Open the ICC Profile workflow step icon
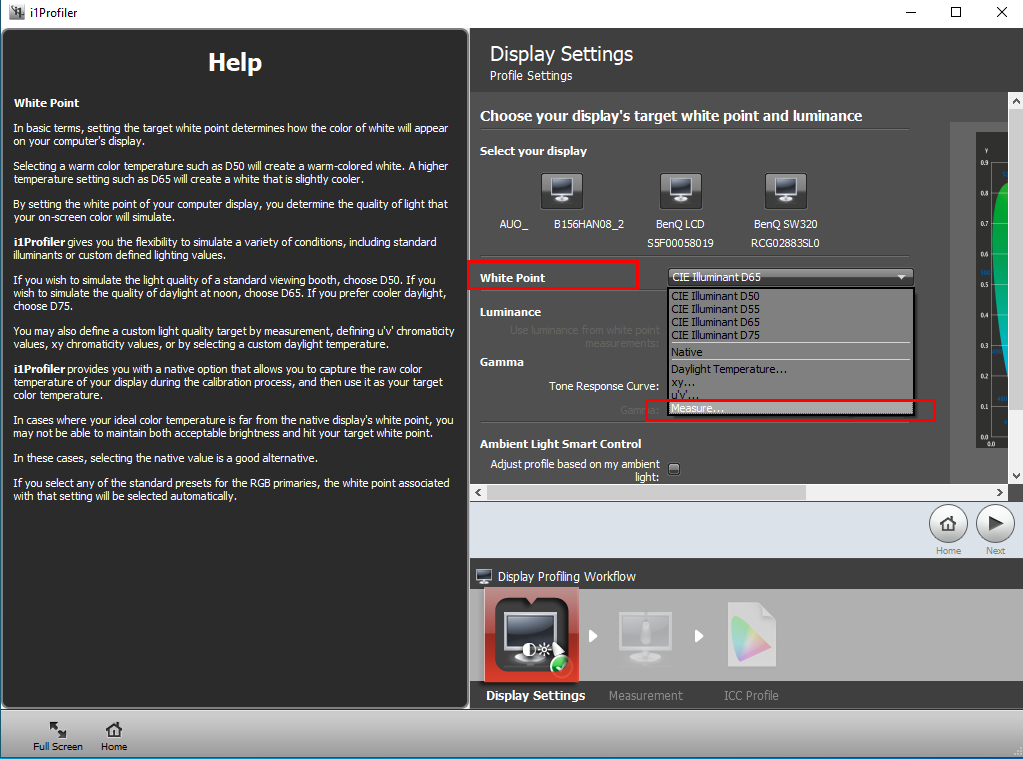1023x759 pixels. click(752, 634)
